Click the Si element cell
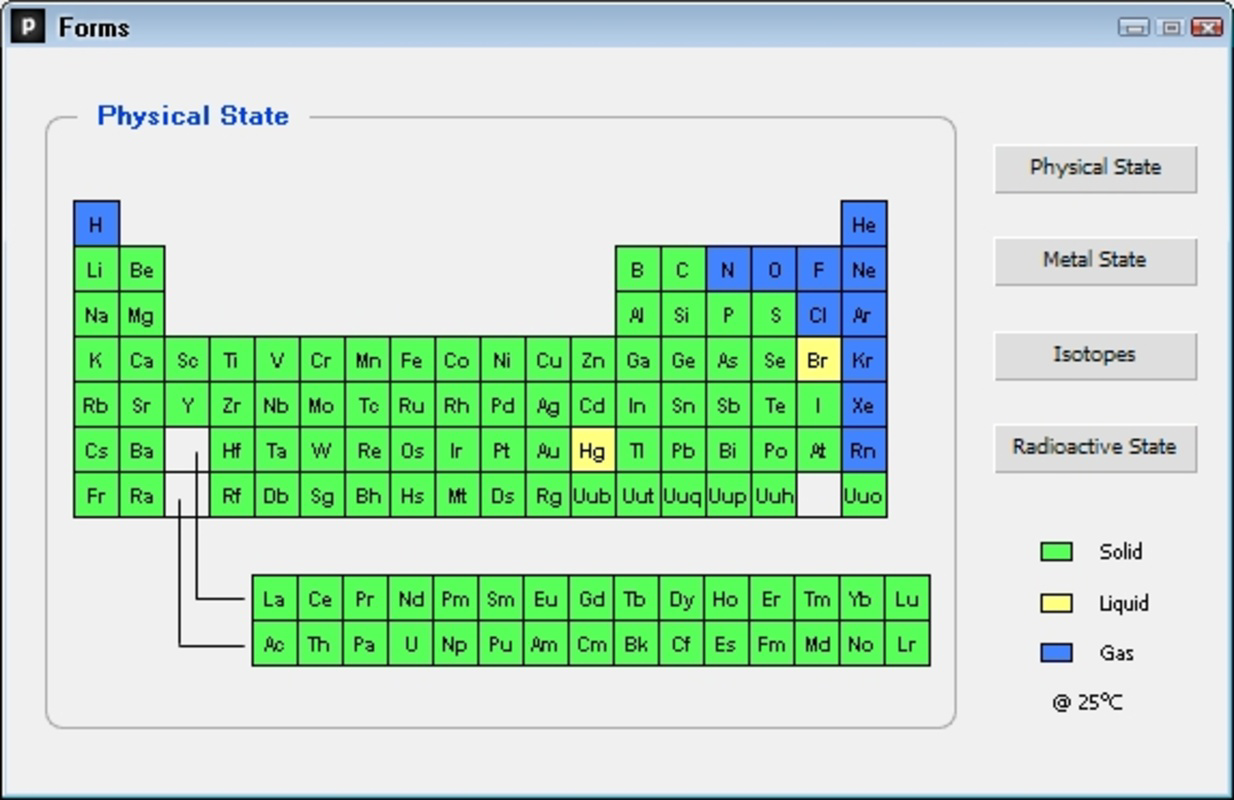Viewport: 1234px width, 800px height. coord(683,315)
